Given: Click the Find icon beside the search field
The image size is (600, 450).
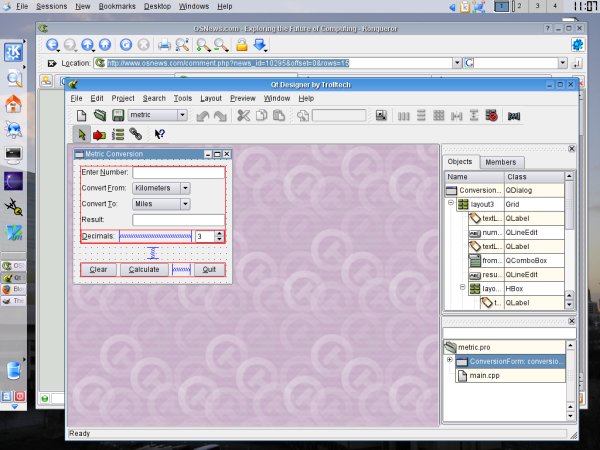Looking at the screenshot, I should [303, 116].
